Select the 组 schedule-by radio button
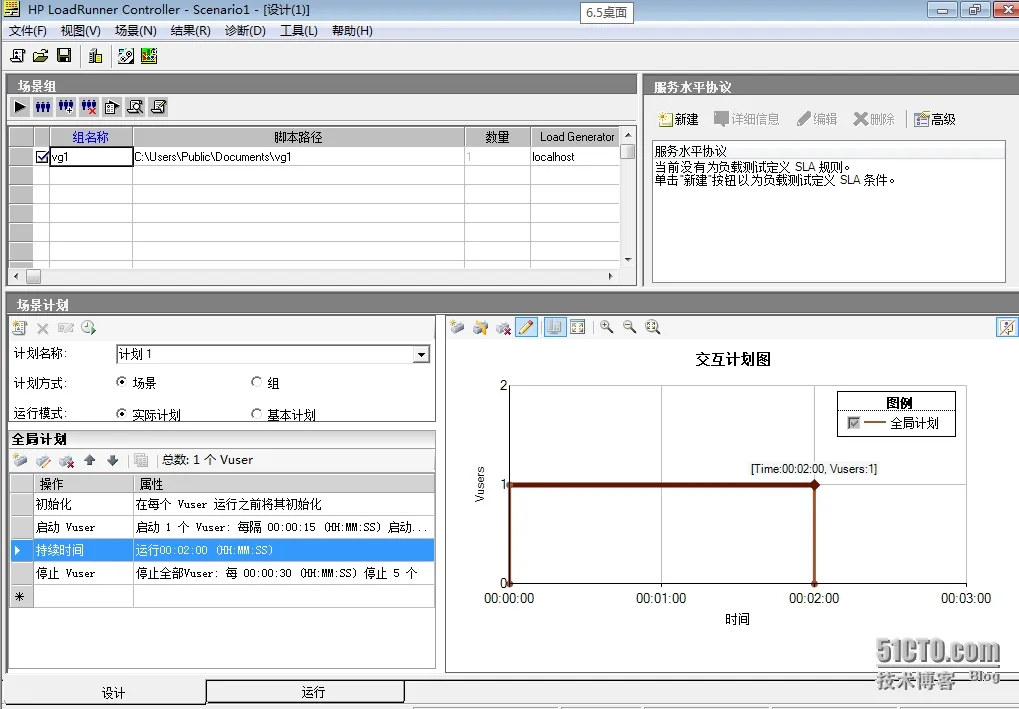This screenshot has height=709, width=1019. point(256,382)
